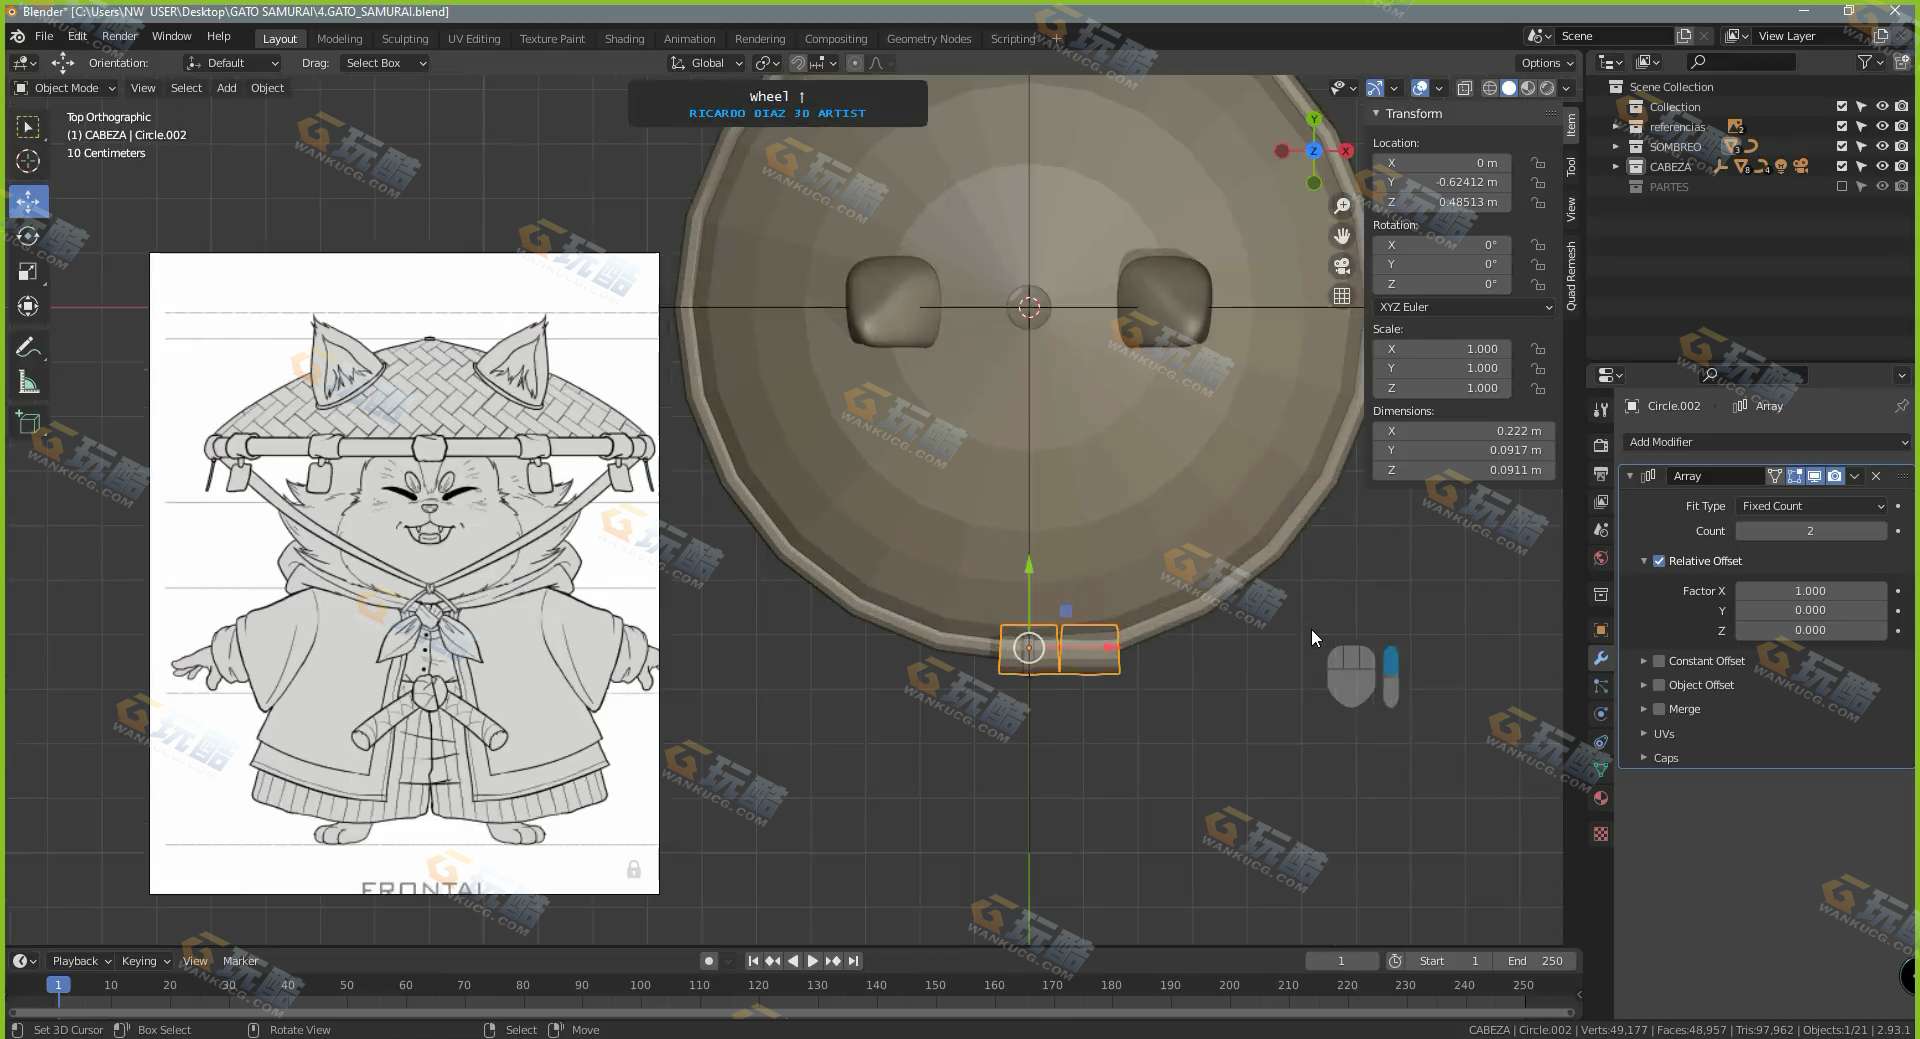Activate the Select Box tool
1920x1039 pixels.
28,126
